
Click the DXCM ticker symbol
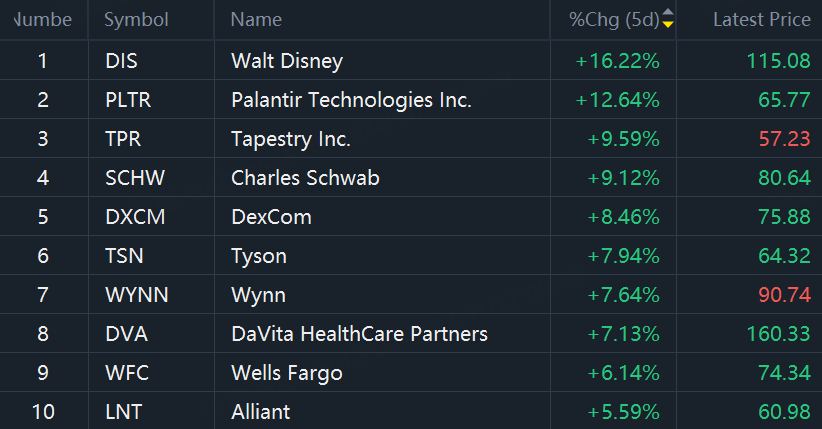click(133, 217)
